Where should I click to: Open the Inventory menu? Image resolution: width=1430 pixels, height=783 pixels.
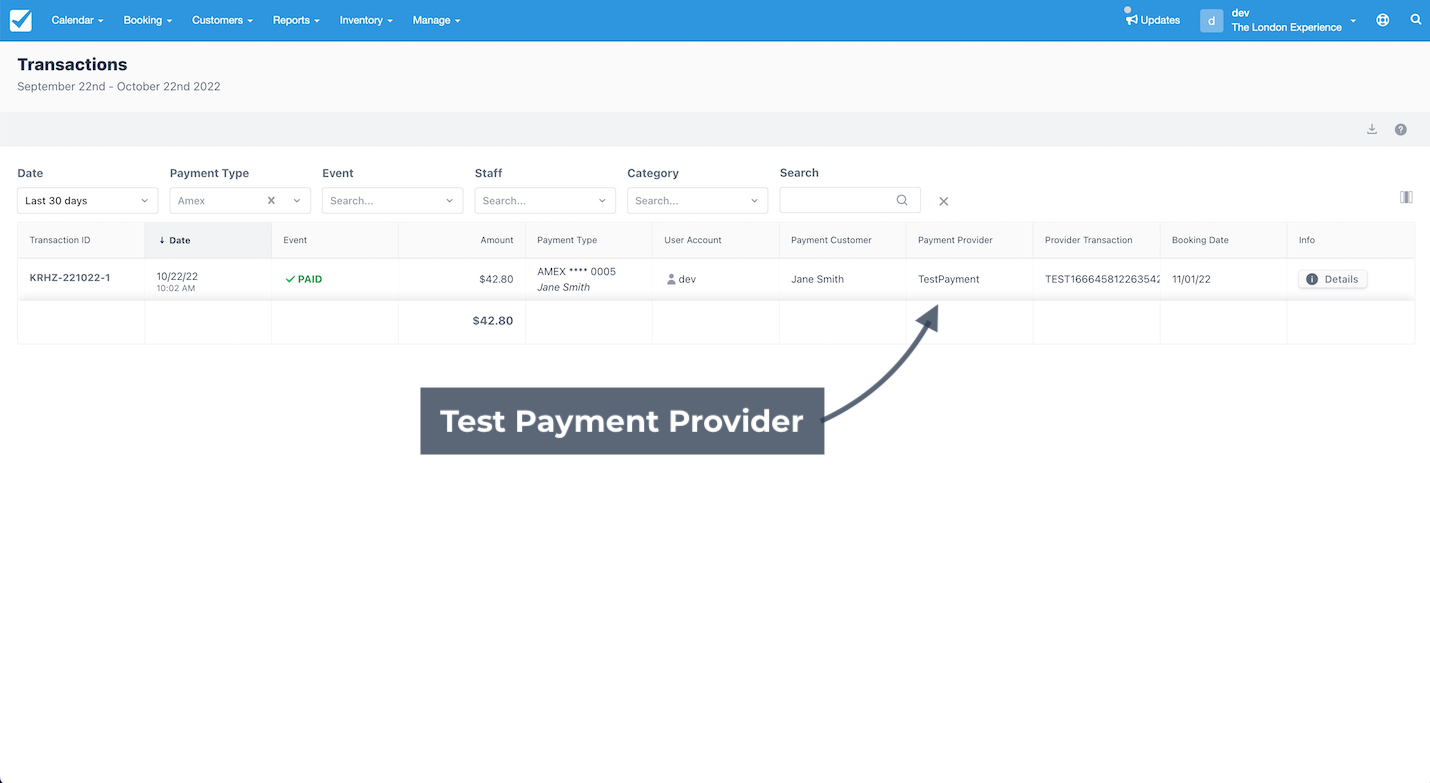coord(366,20)
